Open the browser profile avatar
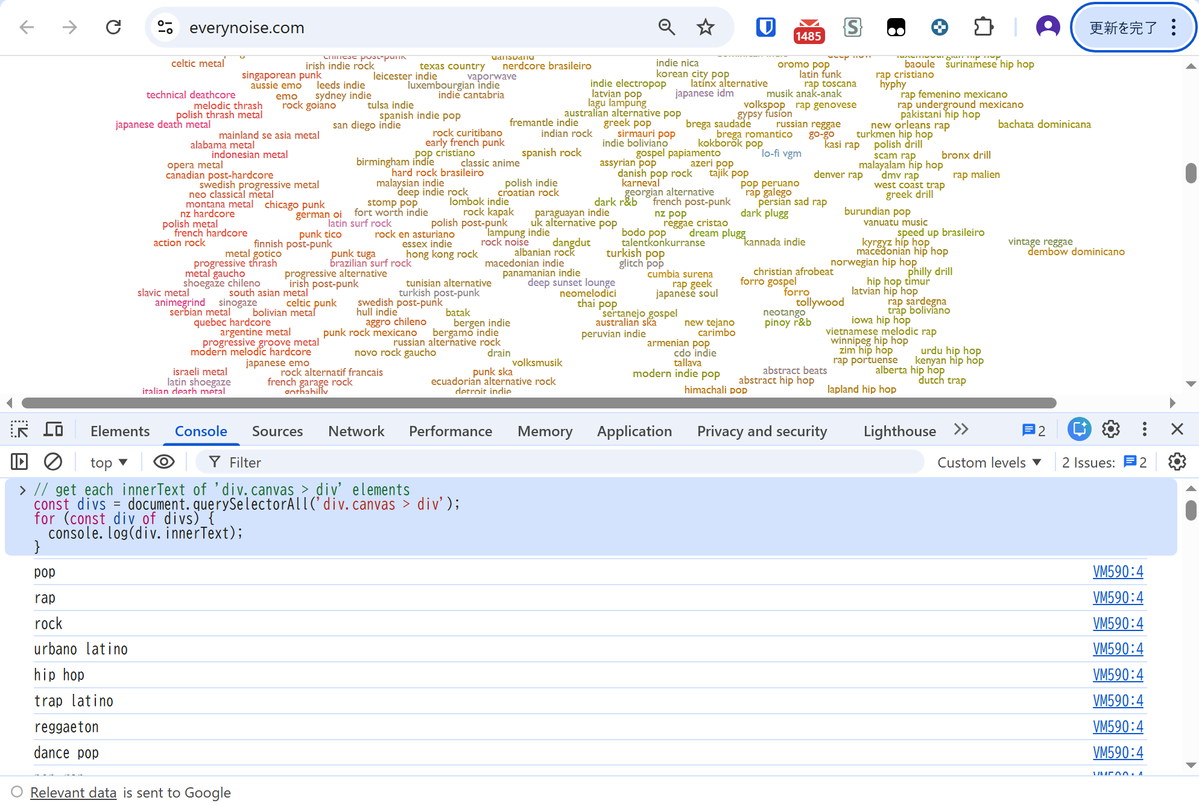 point(1047,28)
